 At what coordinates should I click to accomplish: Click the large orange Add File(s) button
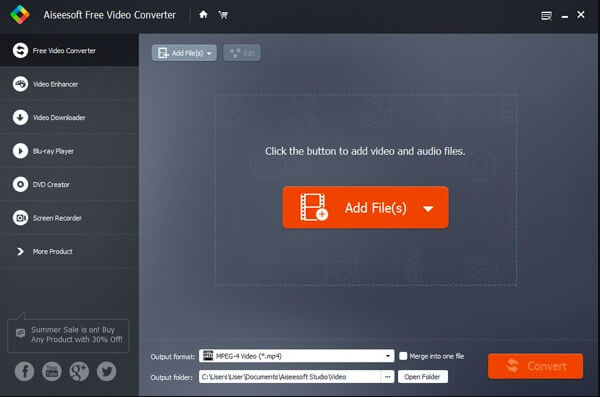pyautogui.click(x=365, y=207)
